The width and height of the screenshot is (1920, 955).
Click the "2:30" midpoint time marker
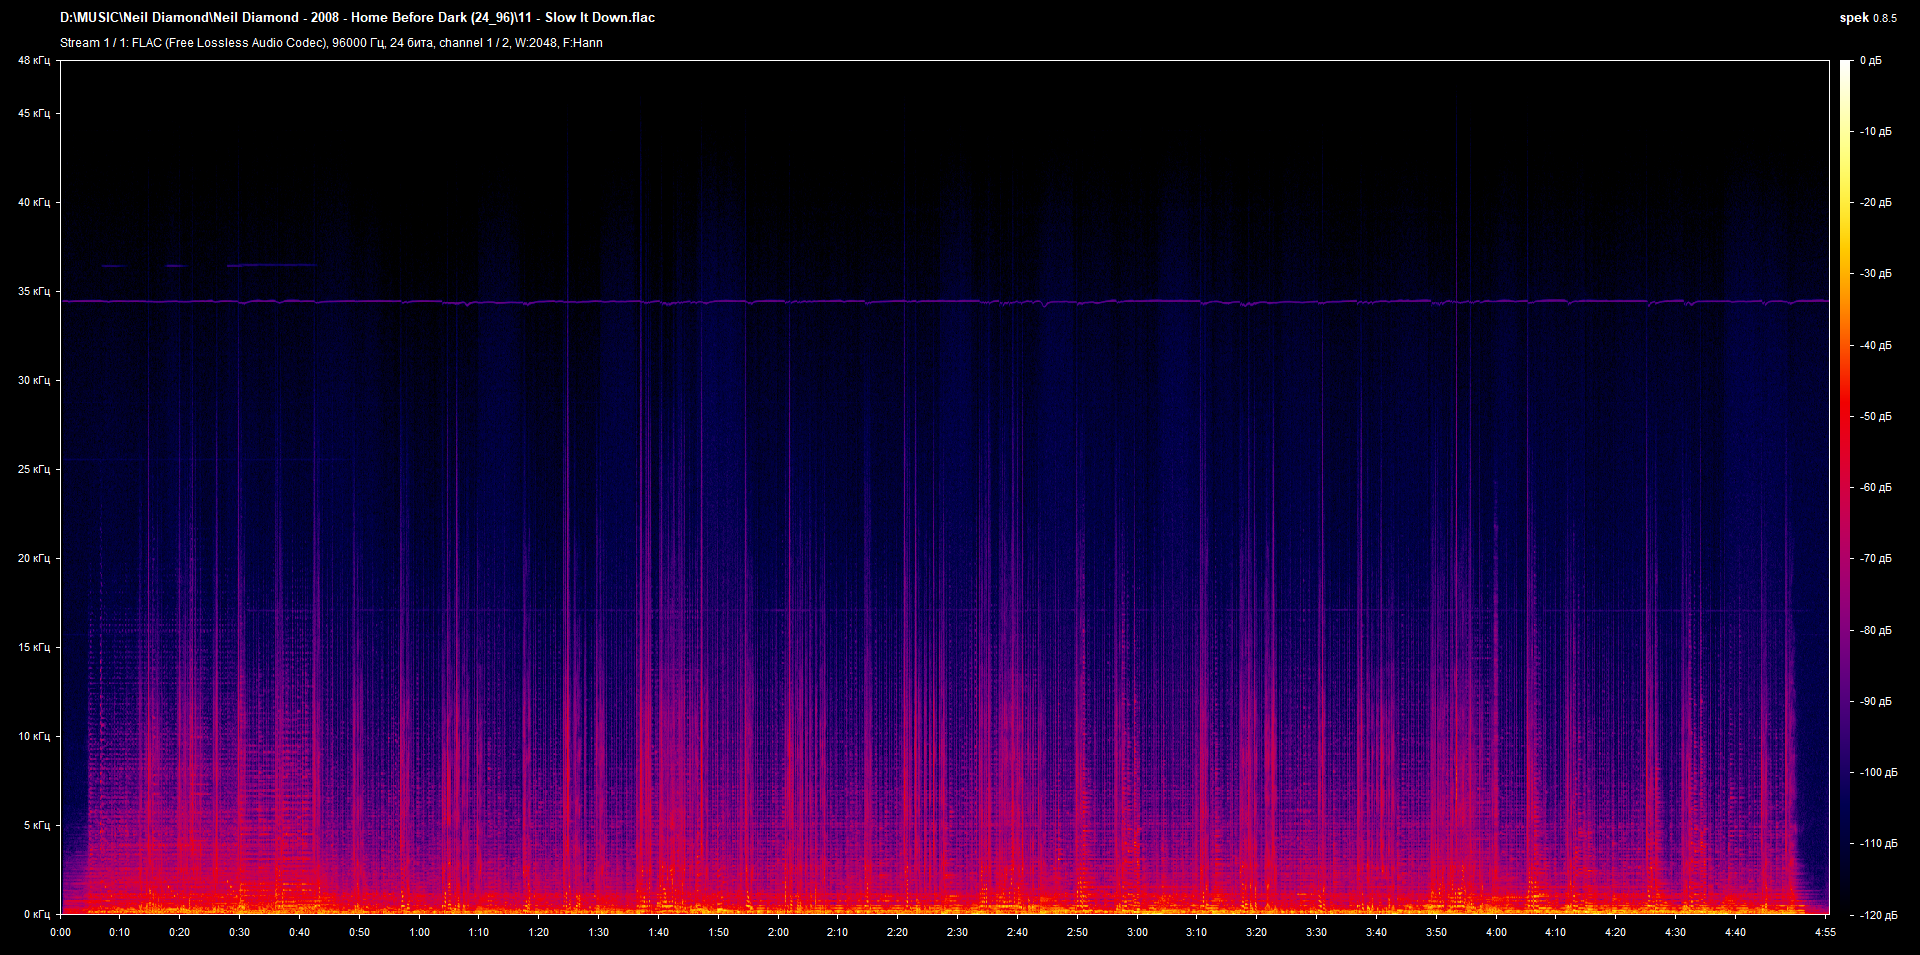click(x=958, y=931)
